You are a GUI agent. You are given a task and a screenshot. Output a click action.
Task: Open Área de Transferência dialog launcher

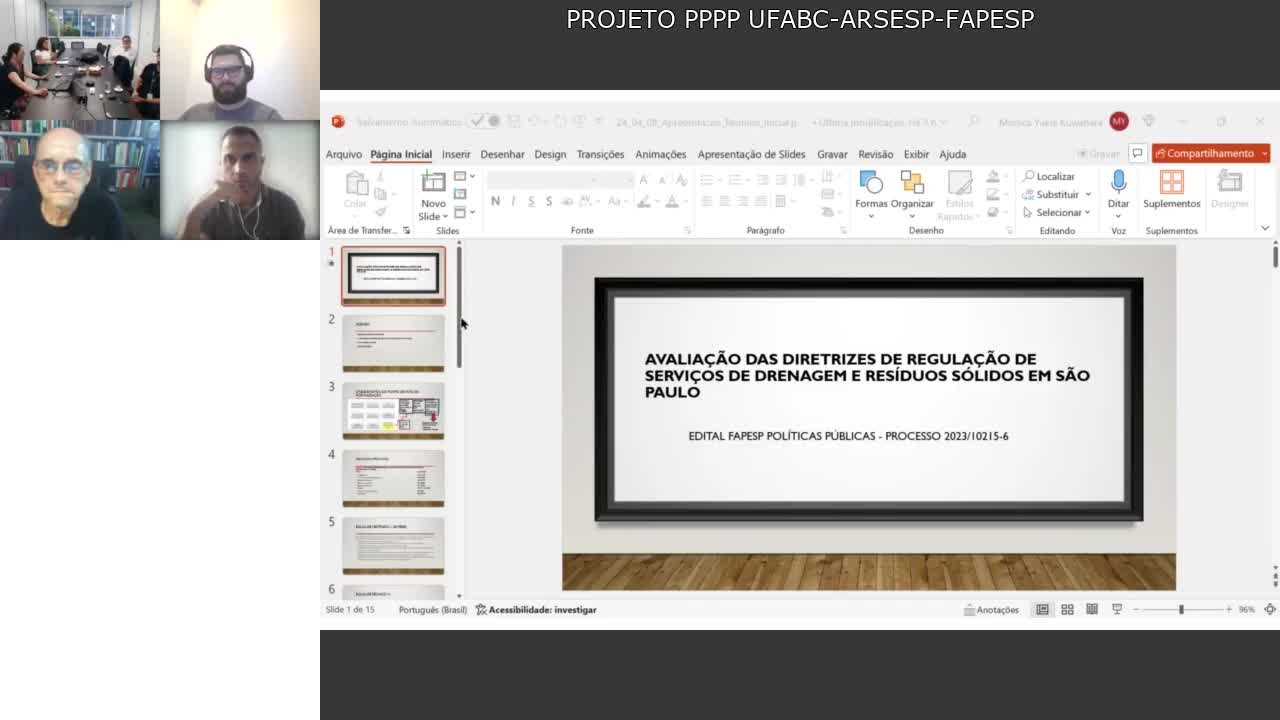point(406,231)
